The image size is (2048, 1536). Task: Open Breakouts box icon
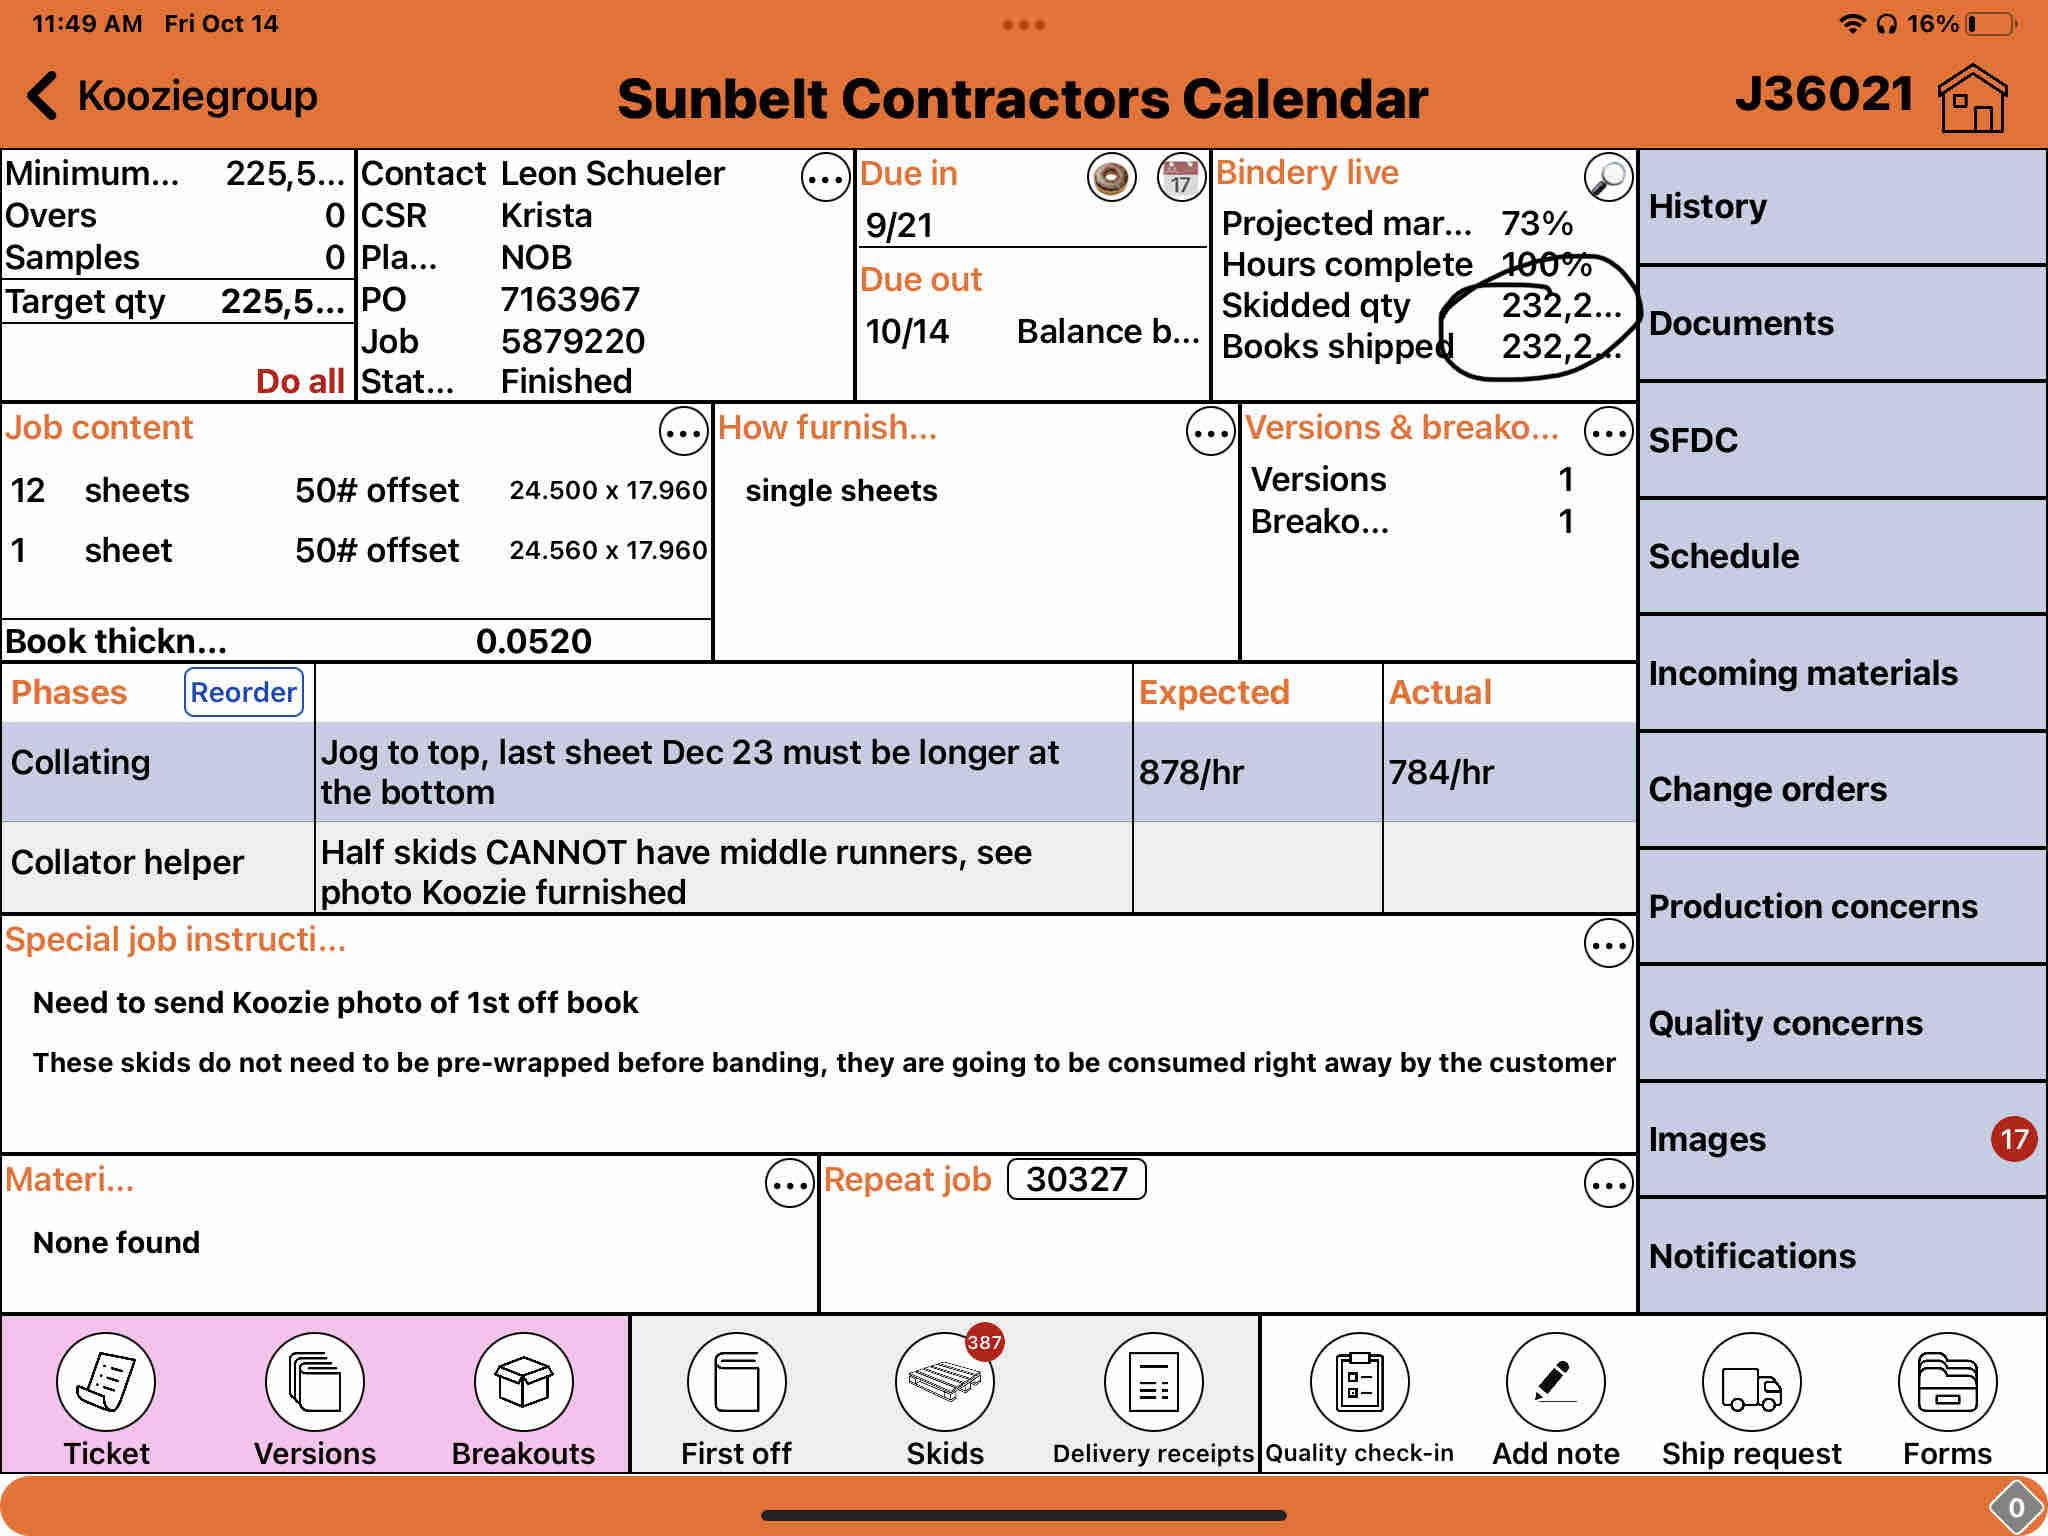click(523, 1382)
